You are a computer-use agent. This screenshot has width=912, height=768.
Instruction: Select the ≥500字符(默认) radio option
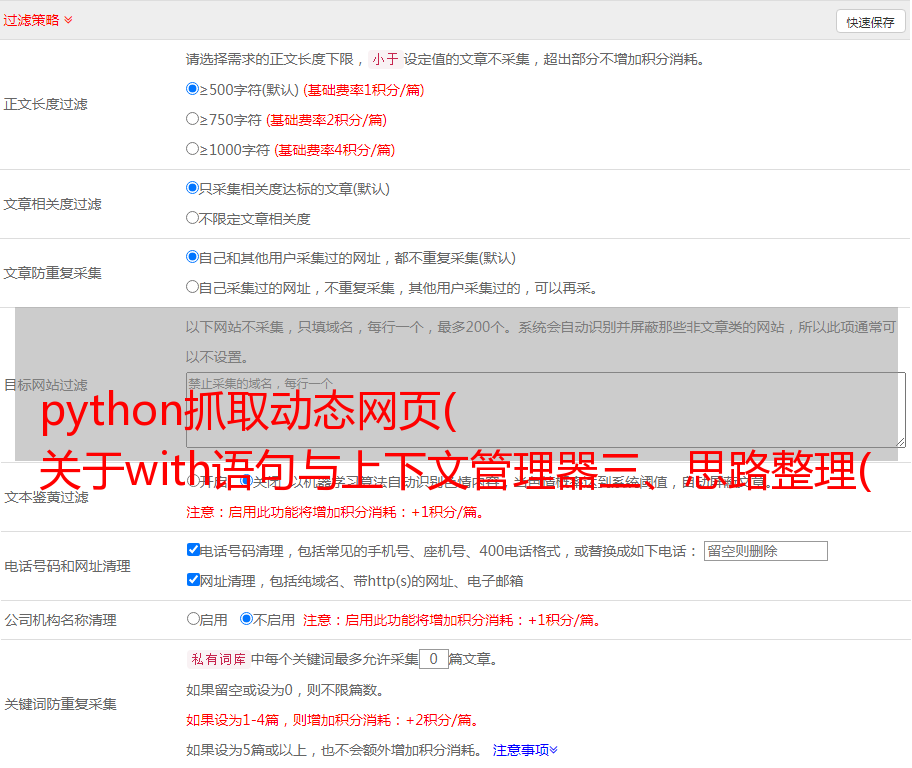[192, 88]
